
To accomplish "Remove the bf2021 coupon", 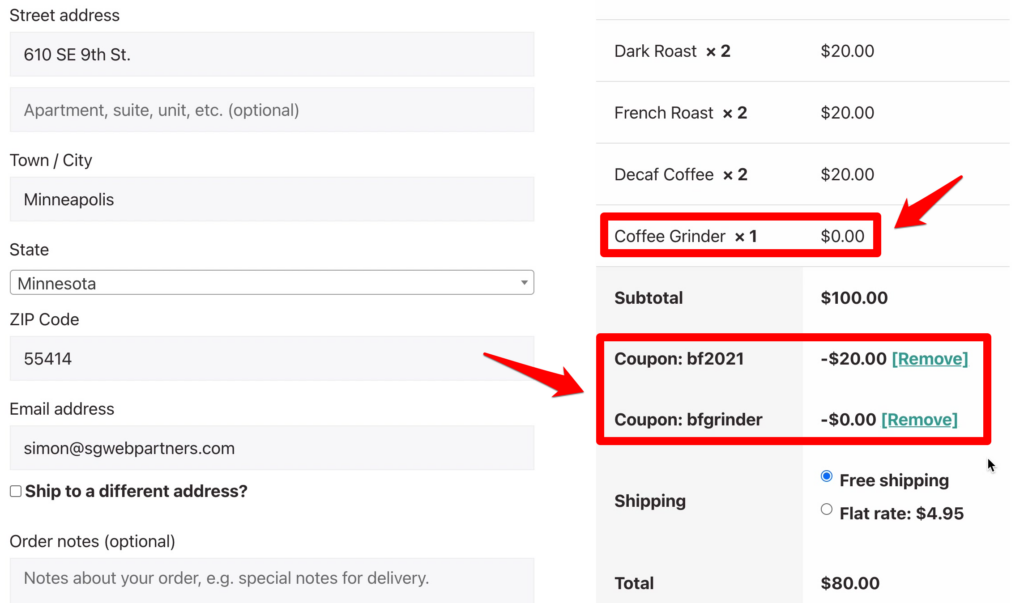I will pos(930,359).
